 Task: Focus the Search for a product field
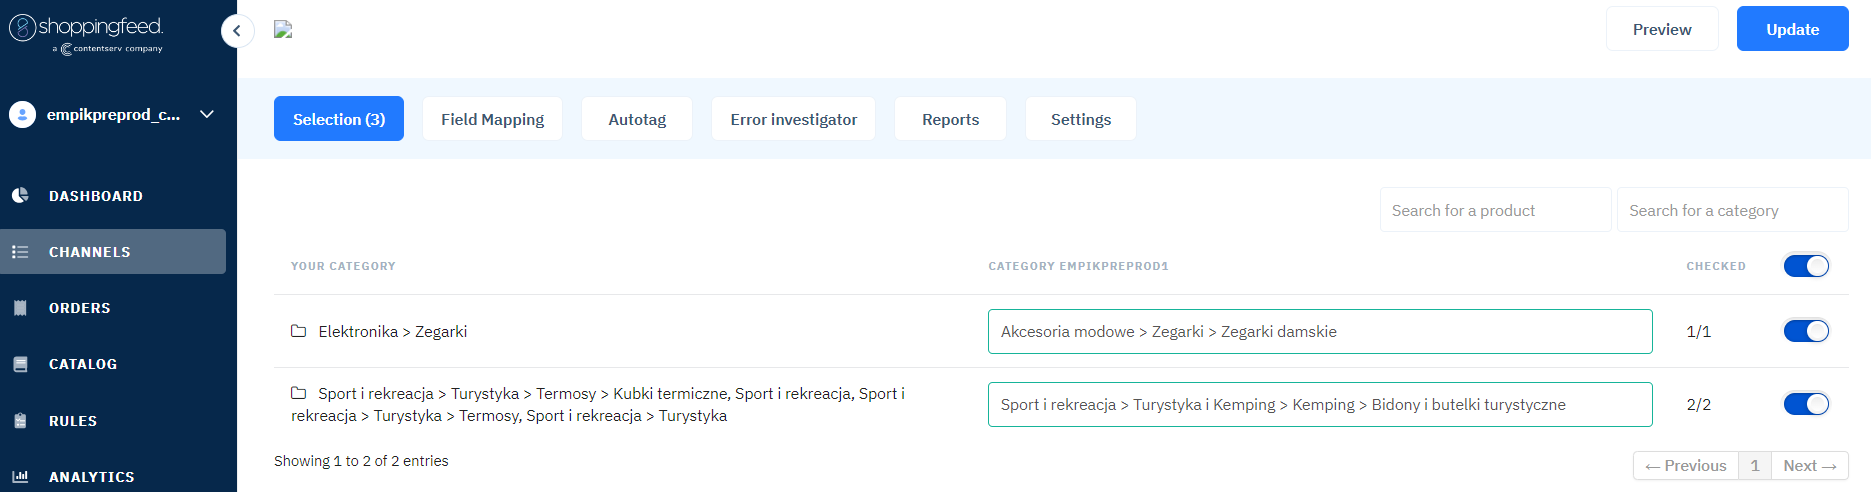tap(1495, 210)
